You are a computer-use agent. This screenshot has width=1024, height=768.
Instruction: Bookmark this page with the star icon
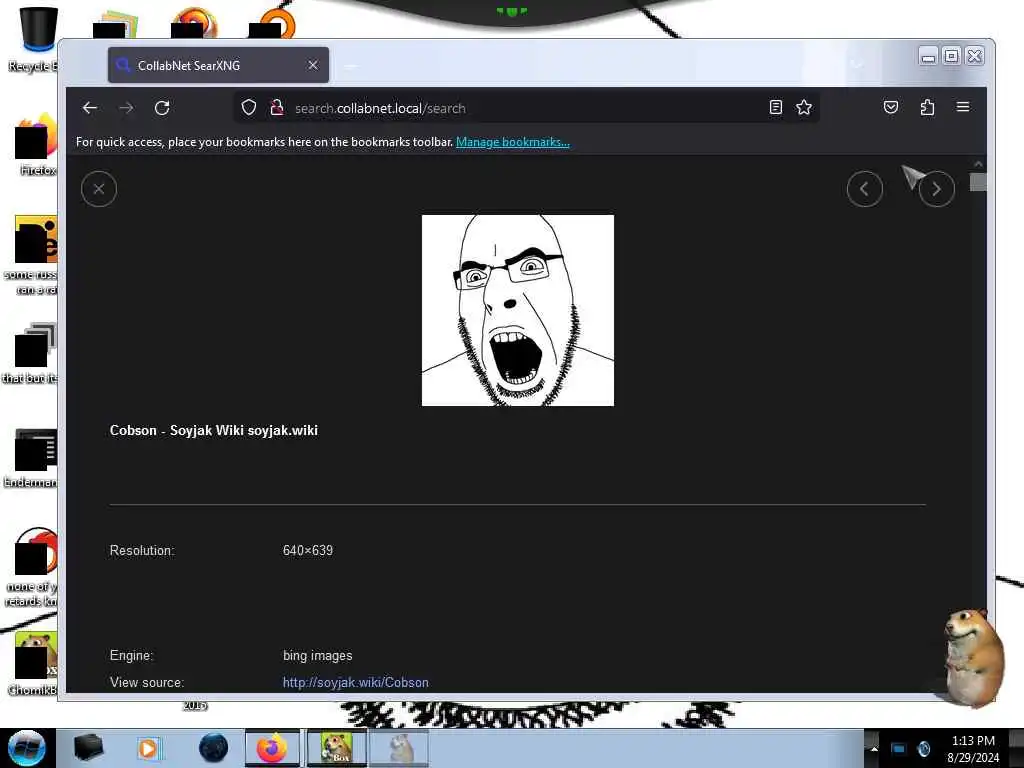pyautogui.click(x=804, y=108)
